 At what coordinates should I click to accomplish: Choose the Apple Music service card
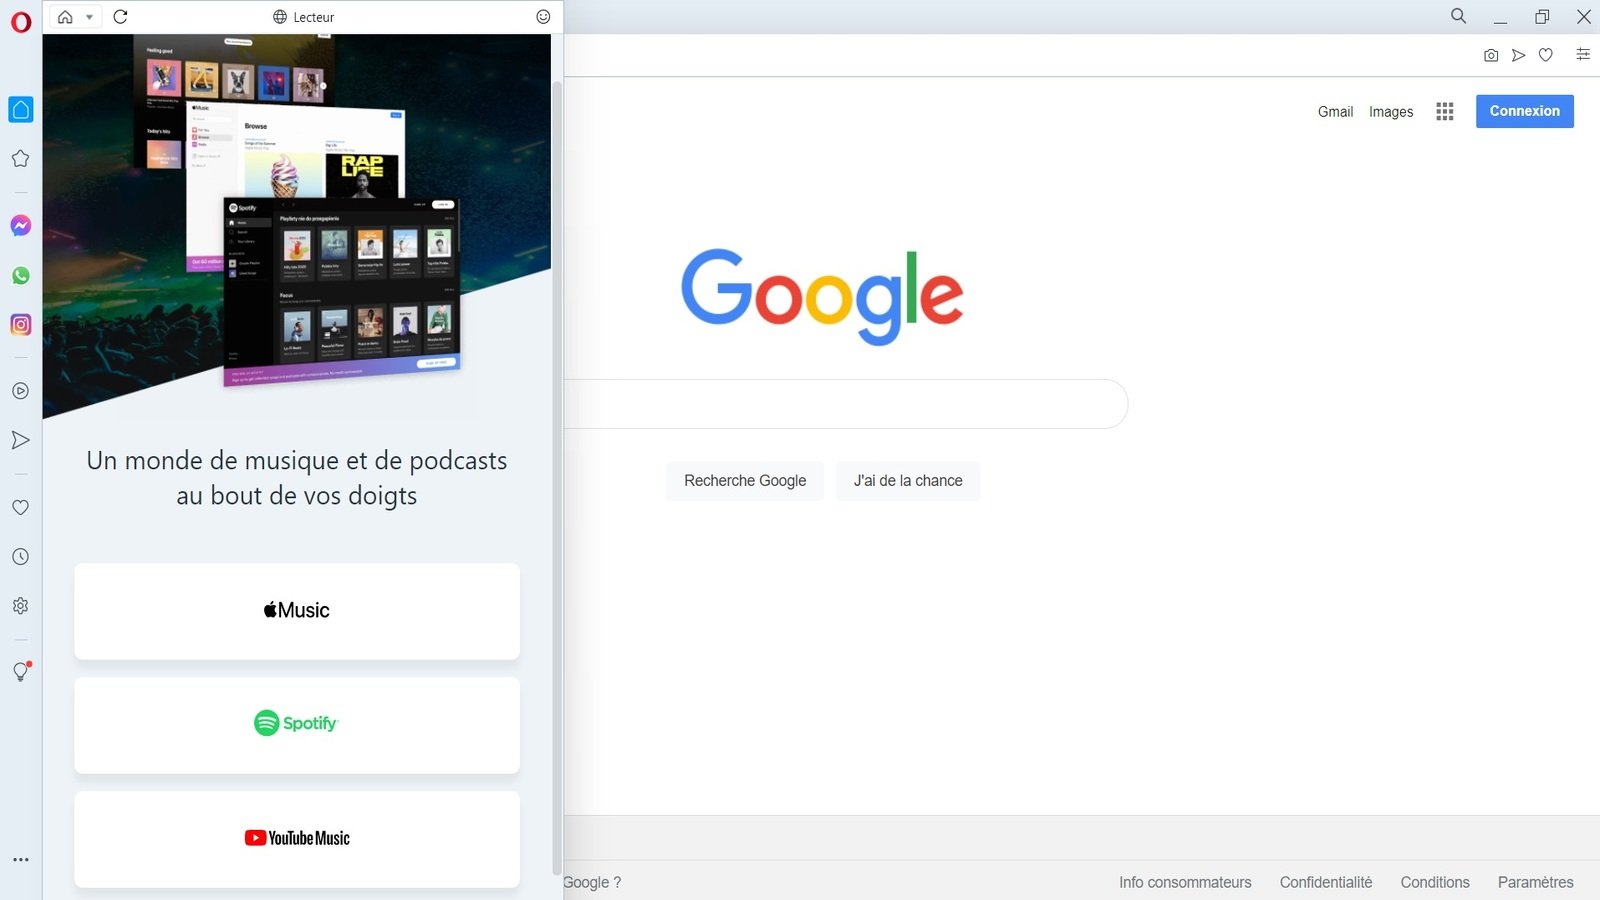297,611
